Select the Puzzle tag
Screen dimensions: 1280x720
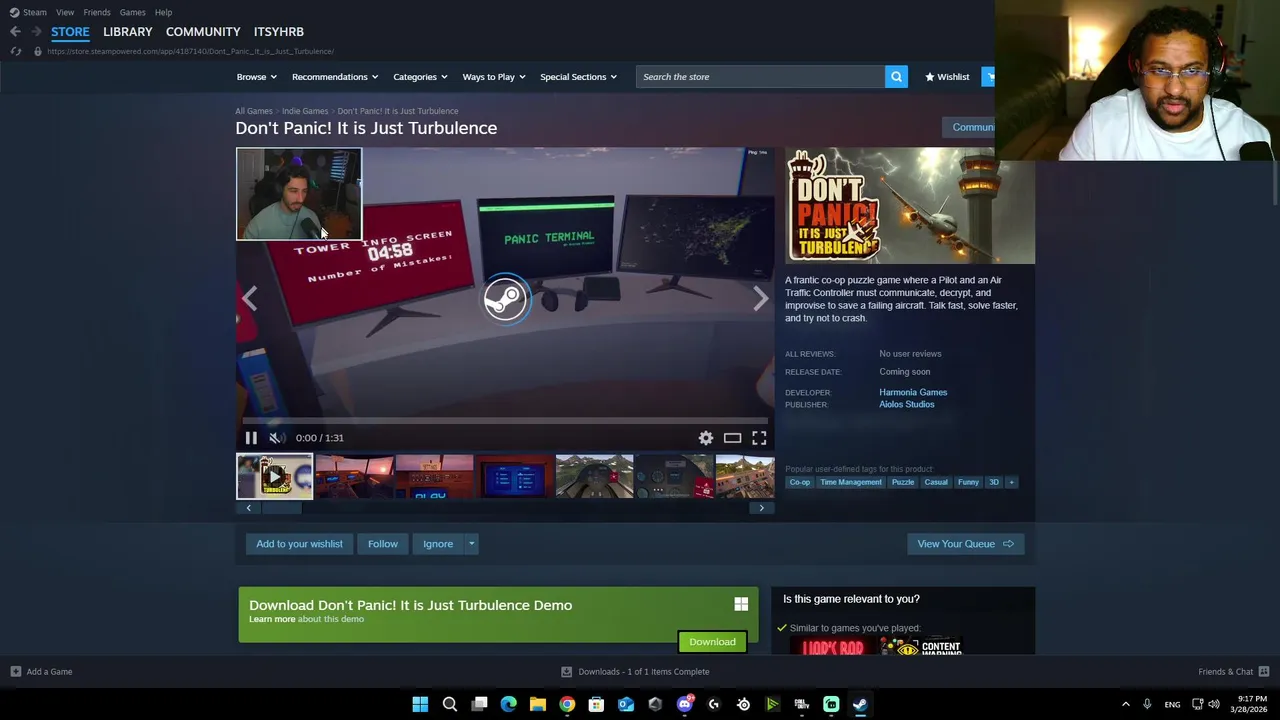(x=903, y=482)
